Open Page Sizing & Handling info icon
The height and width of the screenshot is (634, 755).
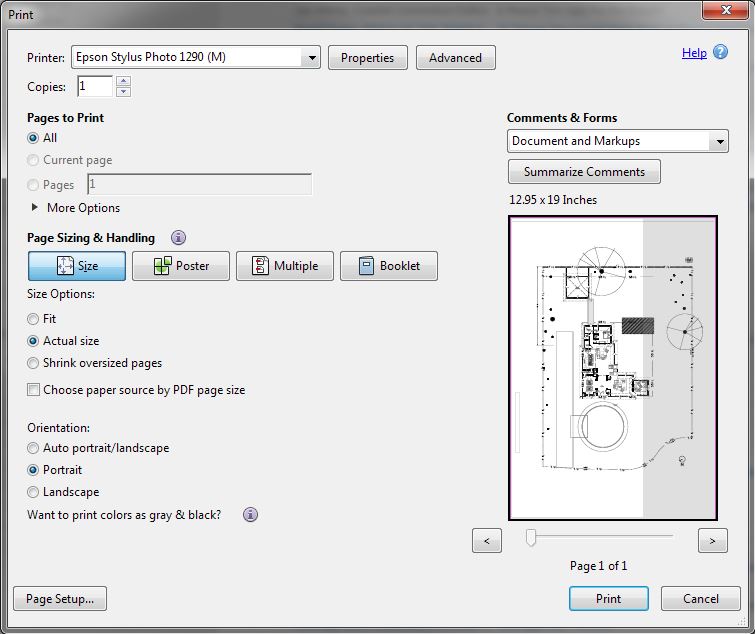[179, 238]
